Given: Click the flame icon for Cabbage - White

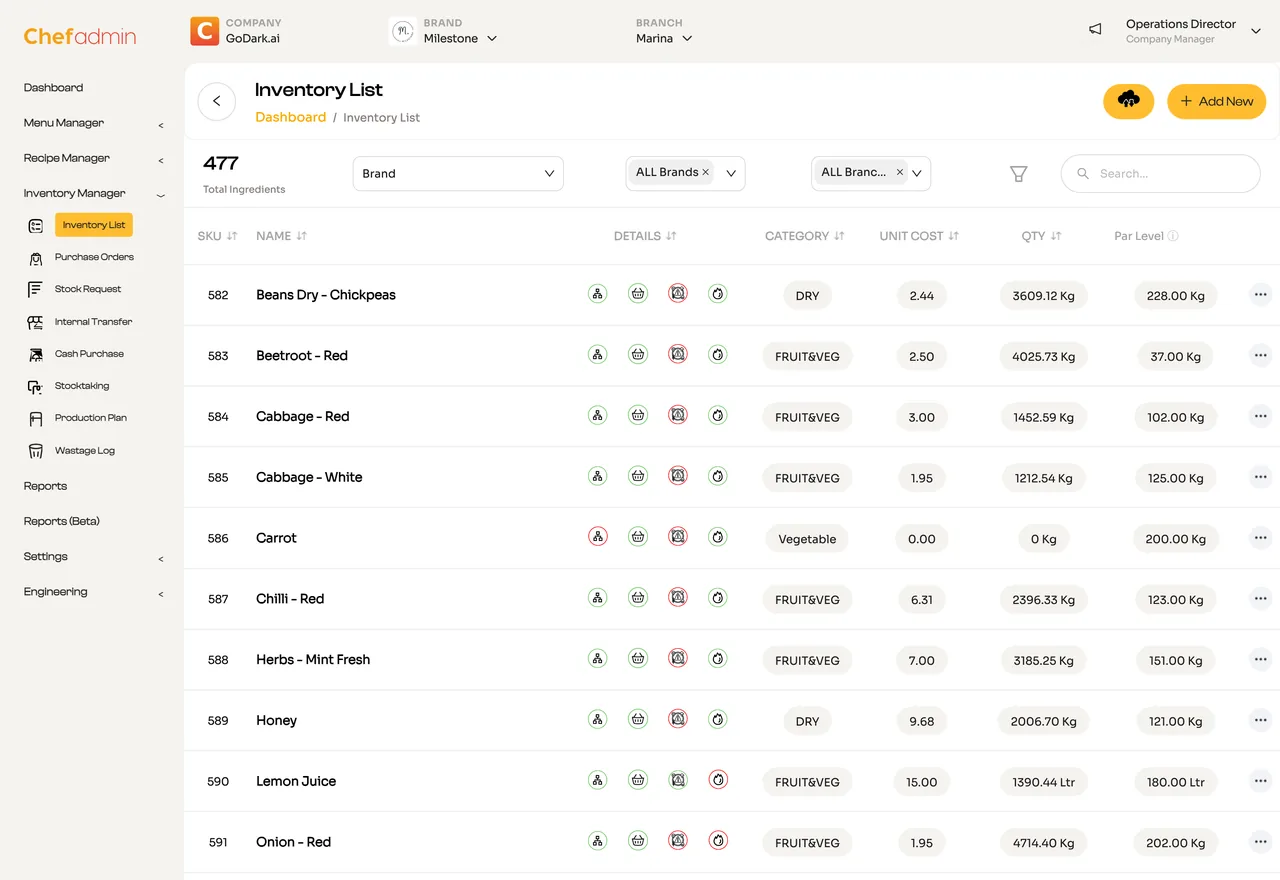Looking at the screenshot, I should (x=718, y=476).
